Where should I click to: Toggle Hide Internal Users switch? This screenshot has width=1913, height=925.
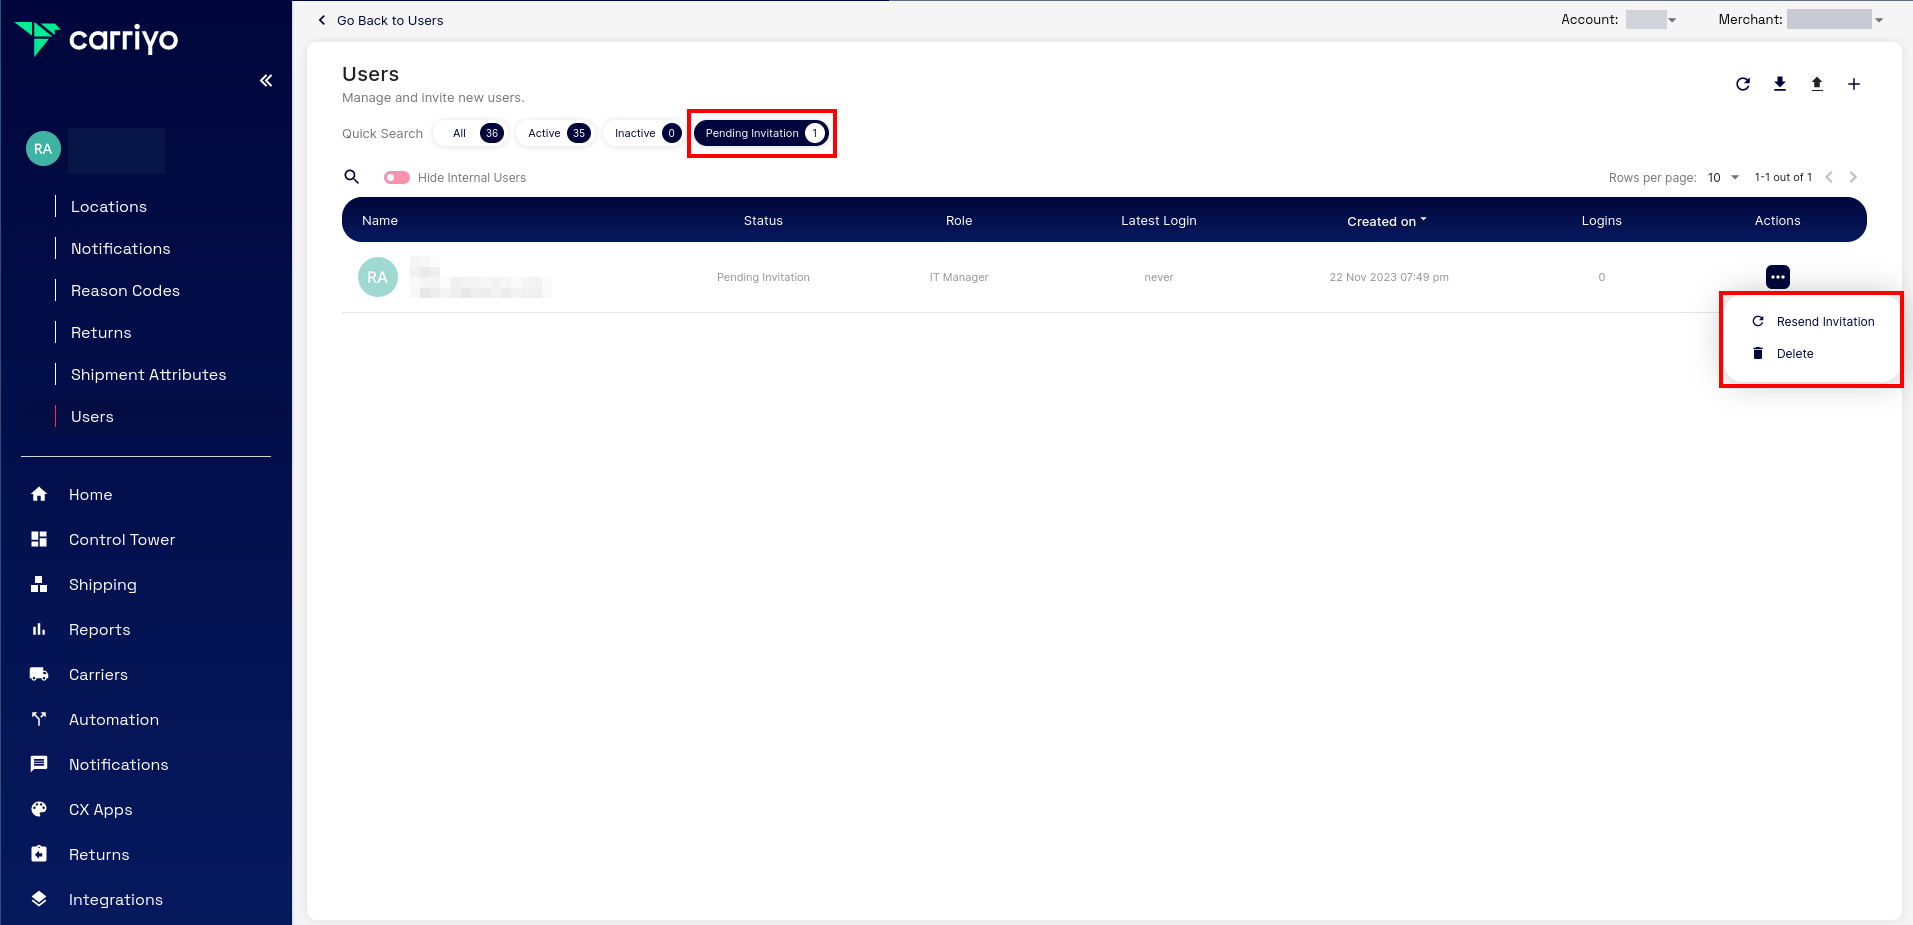pyautogui.click(x=397, y=177)
